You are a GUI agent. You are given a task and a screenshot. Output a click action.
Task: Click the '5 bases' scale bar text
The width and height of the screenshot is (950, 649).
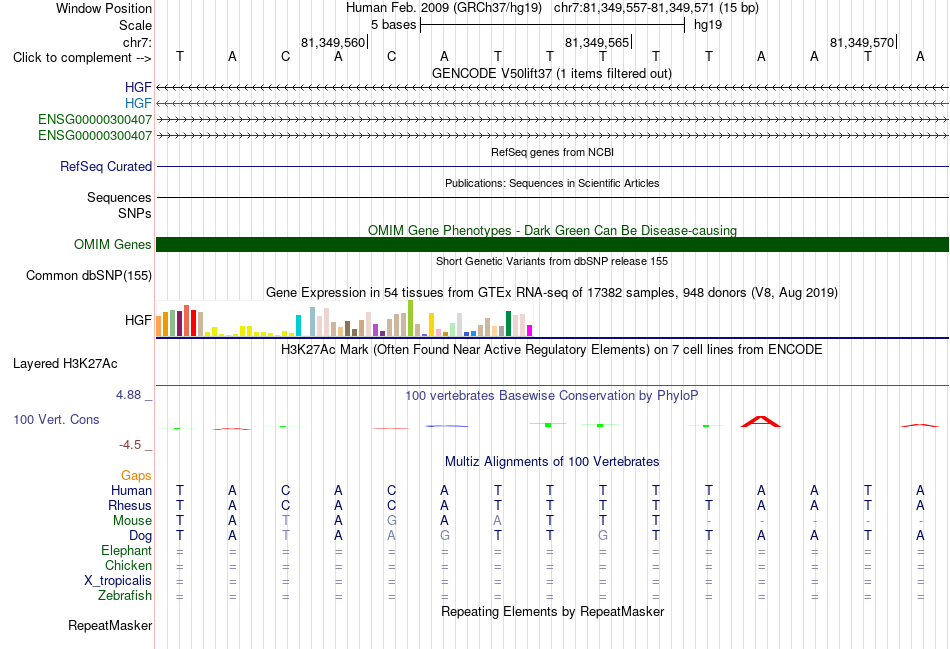394,25
